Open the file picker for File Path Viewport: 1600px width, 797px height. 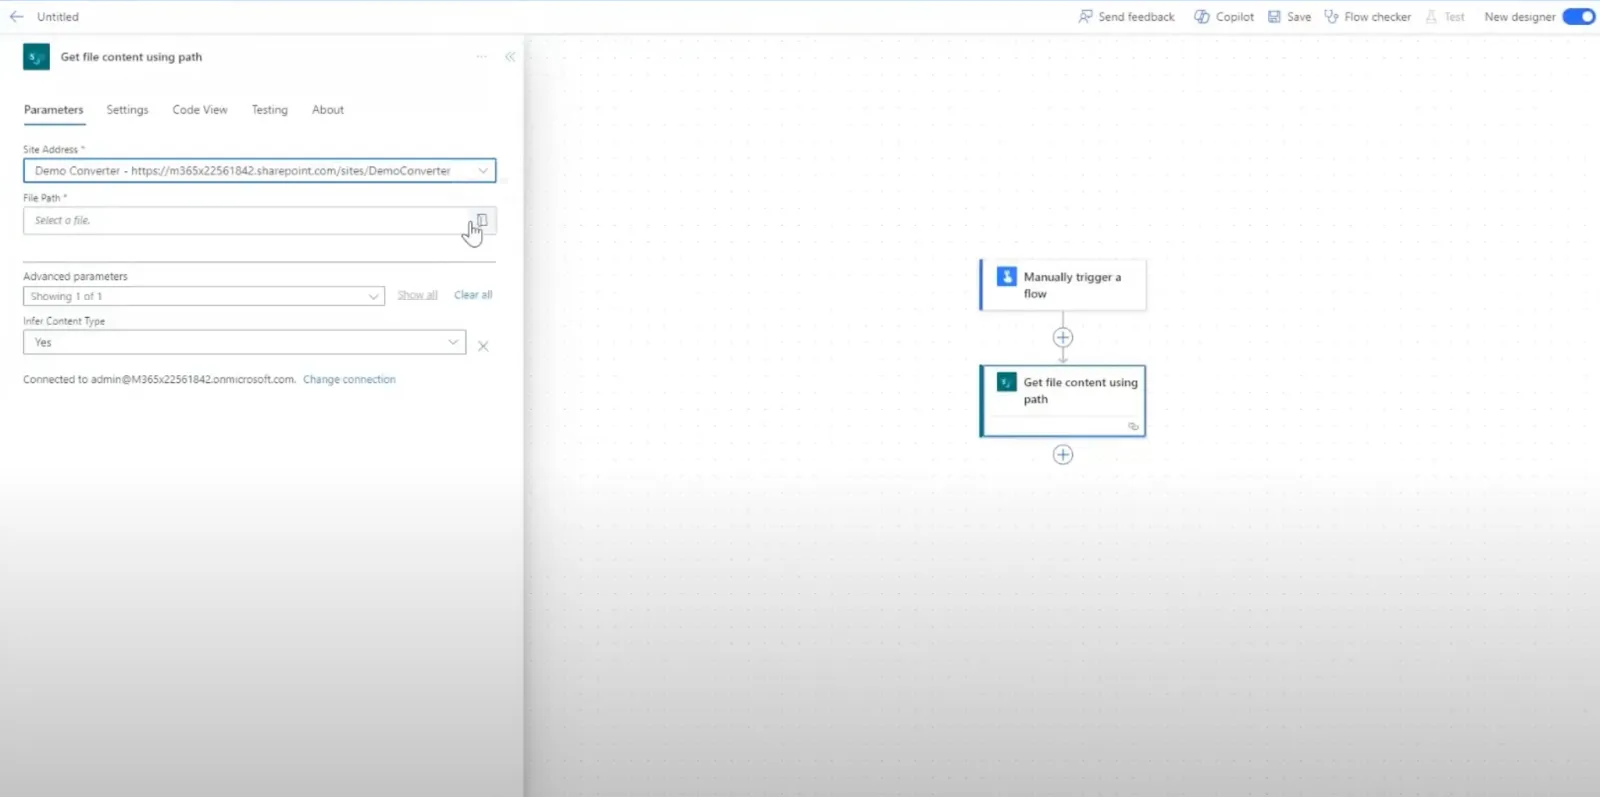482,220
